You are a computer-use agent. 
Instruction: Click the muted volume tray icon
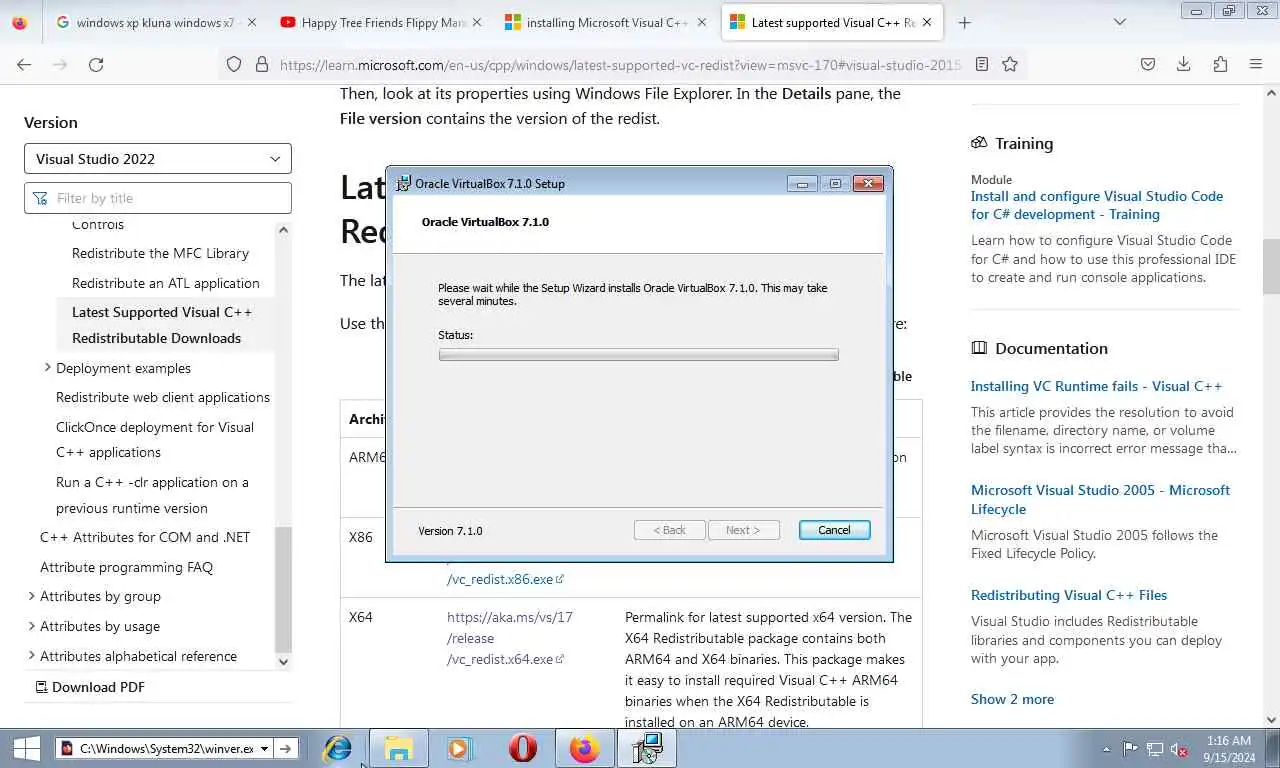pos(1179,749)
